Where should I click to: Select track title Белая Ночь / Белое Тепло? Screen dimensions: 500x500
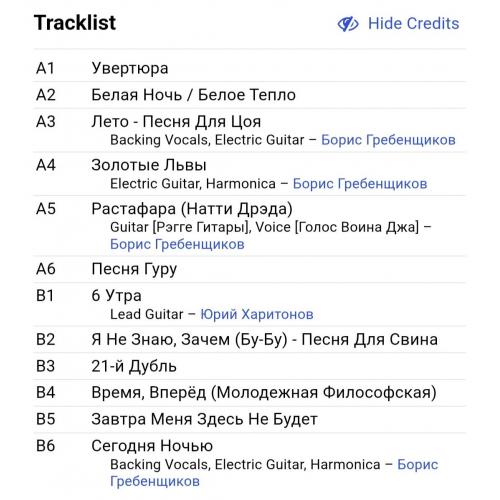point(194,95)
